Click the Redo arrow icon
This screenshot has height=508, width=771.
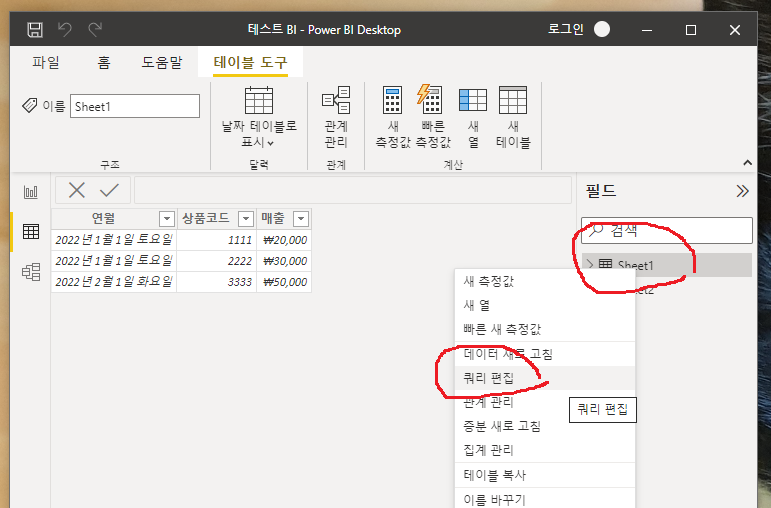[95, 30]
